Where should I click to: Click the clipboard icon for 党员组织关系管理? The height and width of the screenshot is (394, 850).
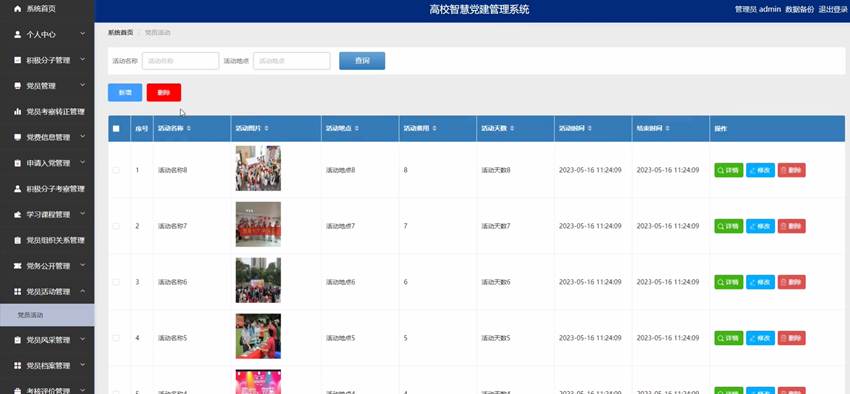17,240
